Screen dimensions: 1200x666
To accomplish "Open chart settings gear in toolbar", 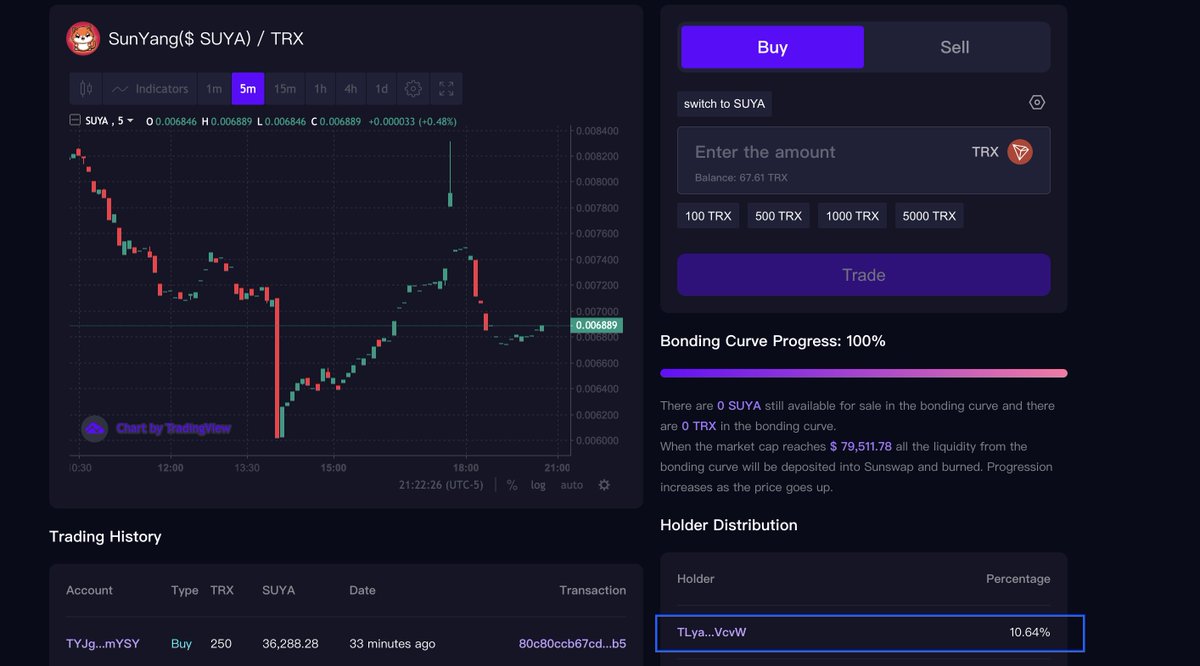I will 413,89.
